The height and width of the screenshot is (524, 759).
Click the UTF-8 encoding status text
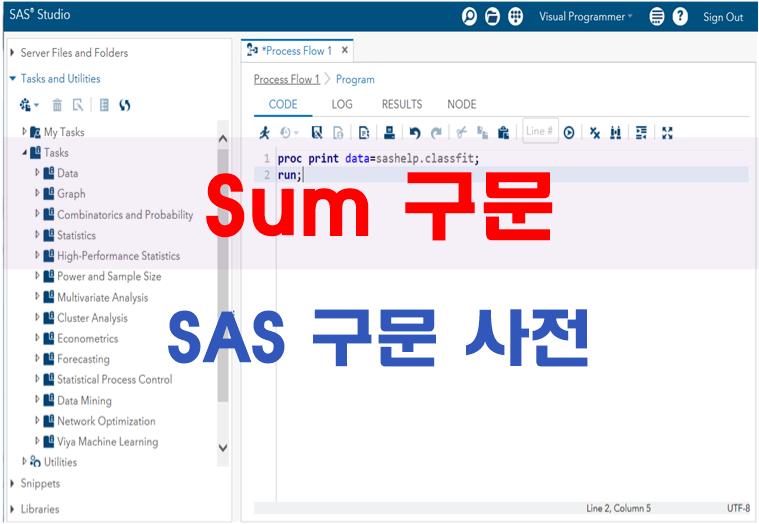pyautogui.click(x=738, y=508)
